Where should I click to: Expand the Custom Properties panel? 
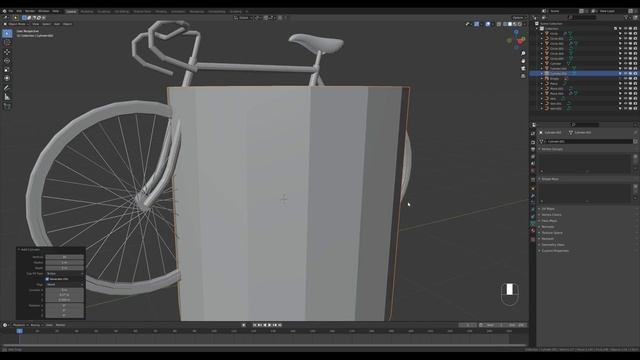pyautogui.click(x=555, y=251)
